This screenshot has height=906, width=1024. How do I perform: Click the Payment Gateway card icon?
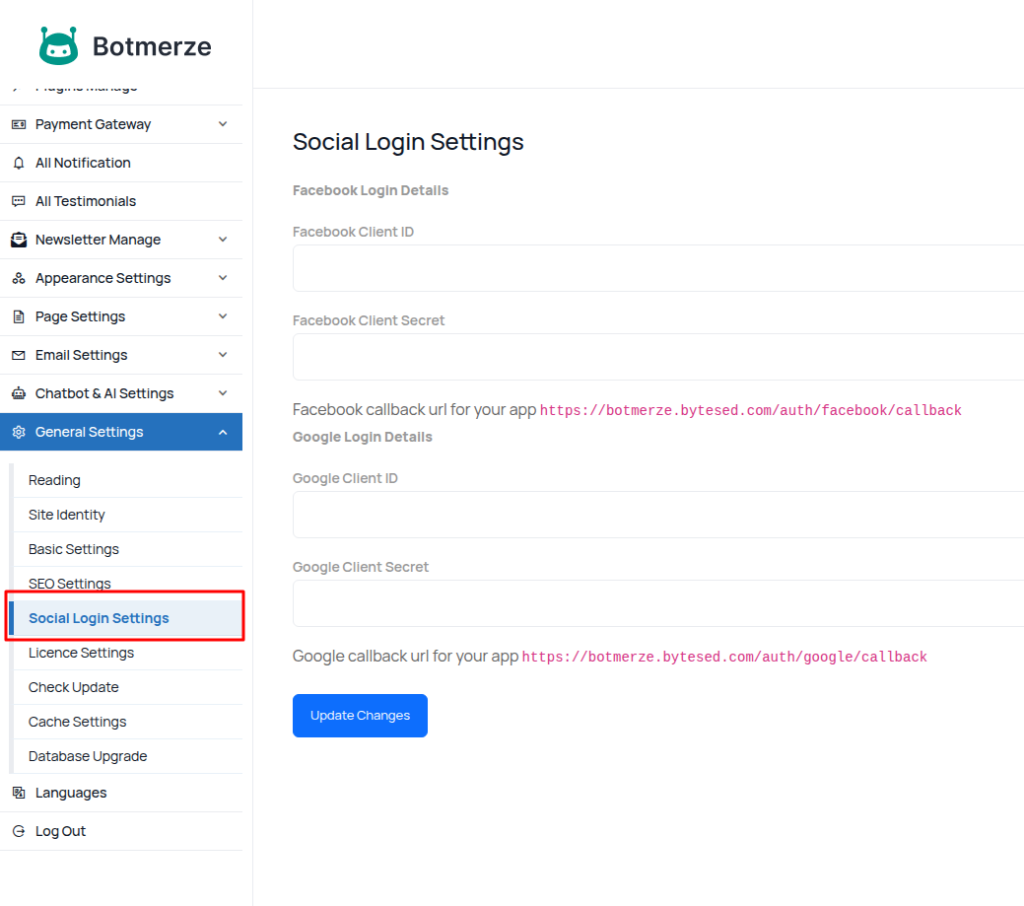click(x=18, y=125)
